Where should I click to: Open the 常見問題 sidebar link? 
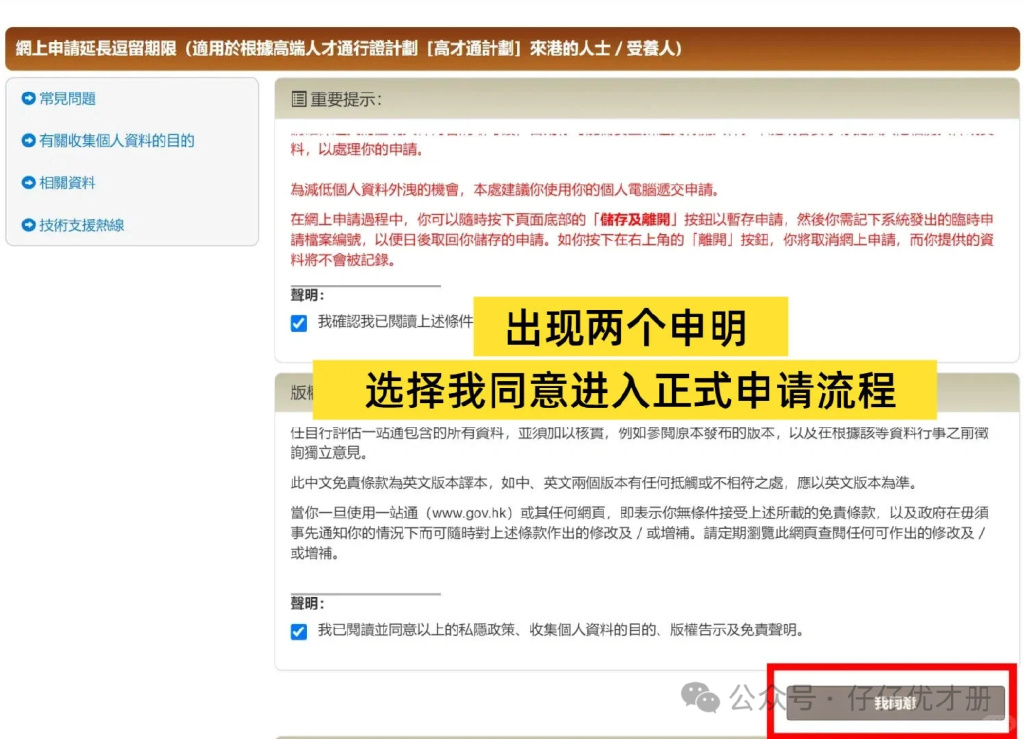pyautogui.click(x=67, y=99)
